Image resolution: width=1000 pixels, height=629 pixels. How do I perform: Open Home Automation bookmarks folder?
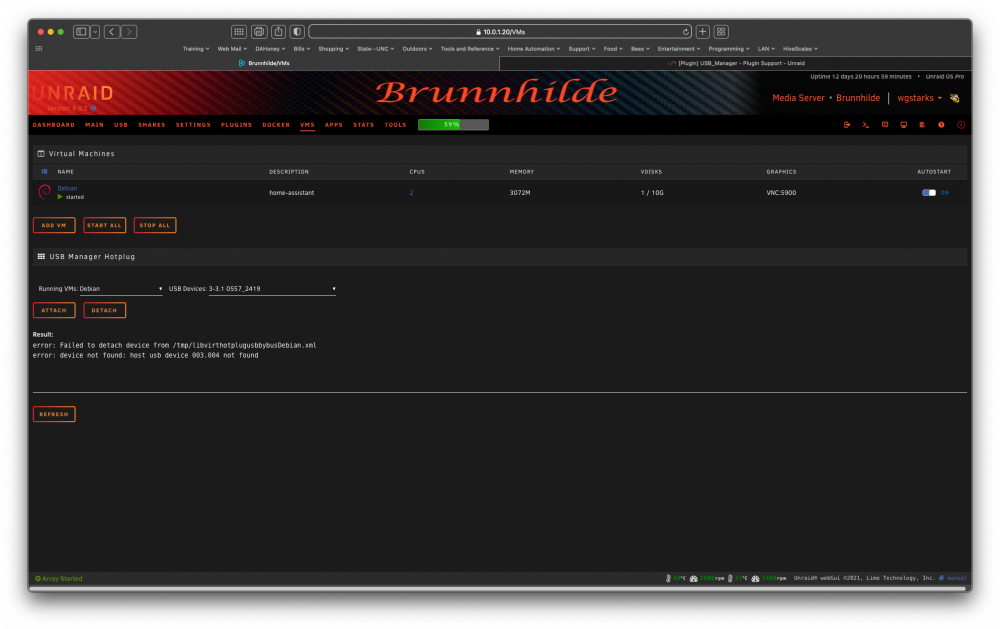(x=534, y=48)
